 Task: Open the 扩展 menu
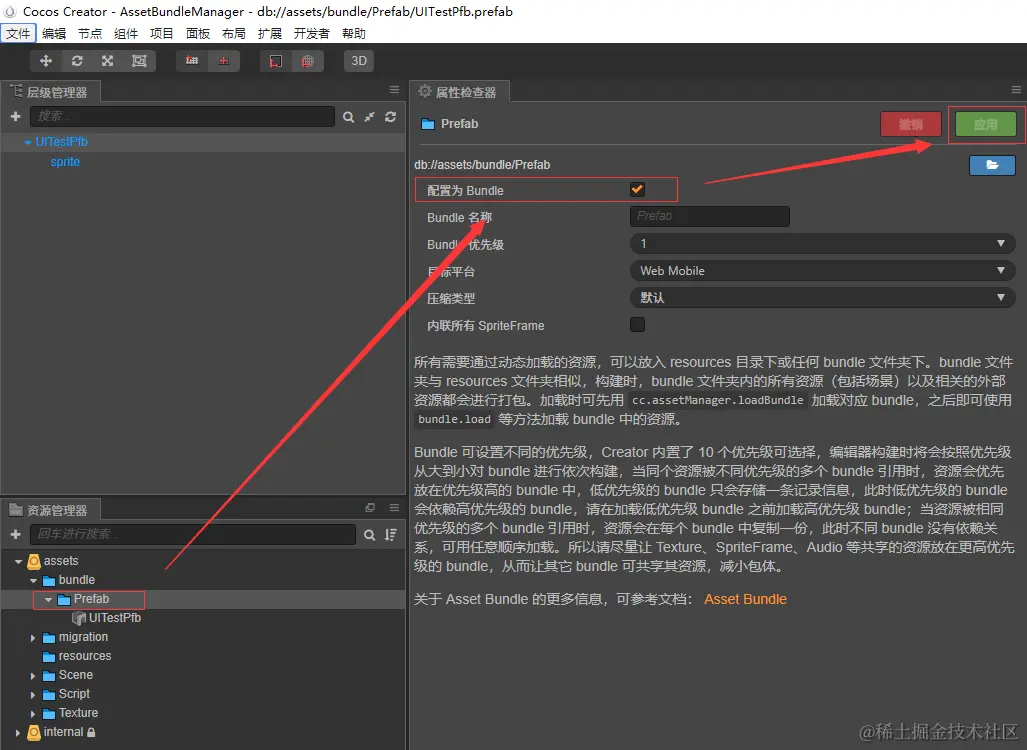pos(270,33)
